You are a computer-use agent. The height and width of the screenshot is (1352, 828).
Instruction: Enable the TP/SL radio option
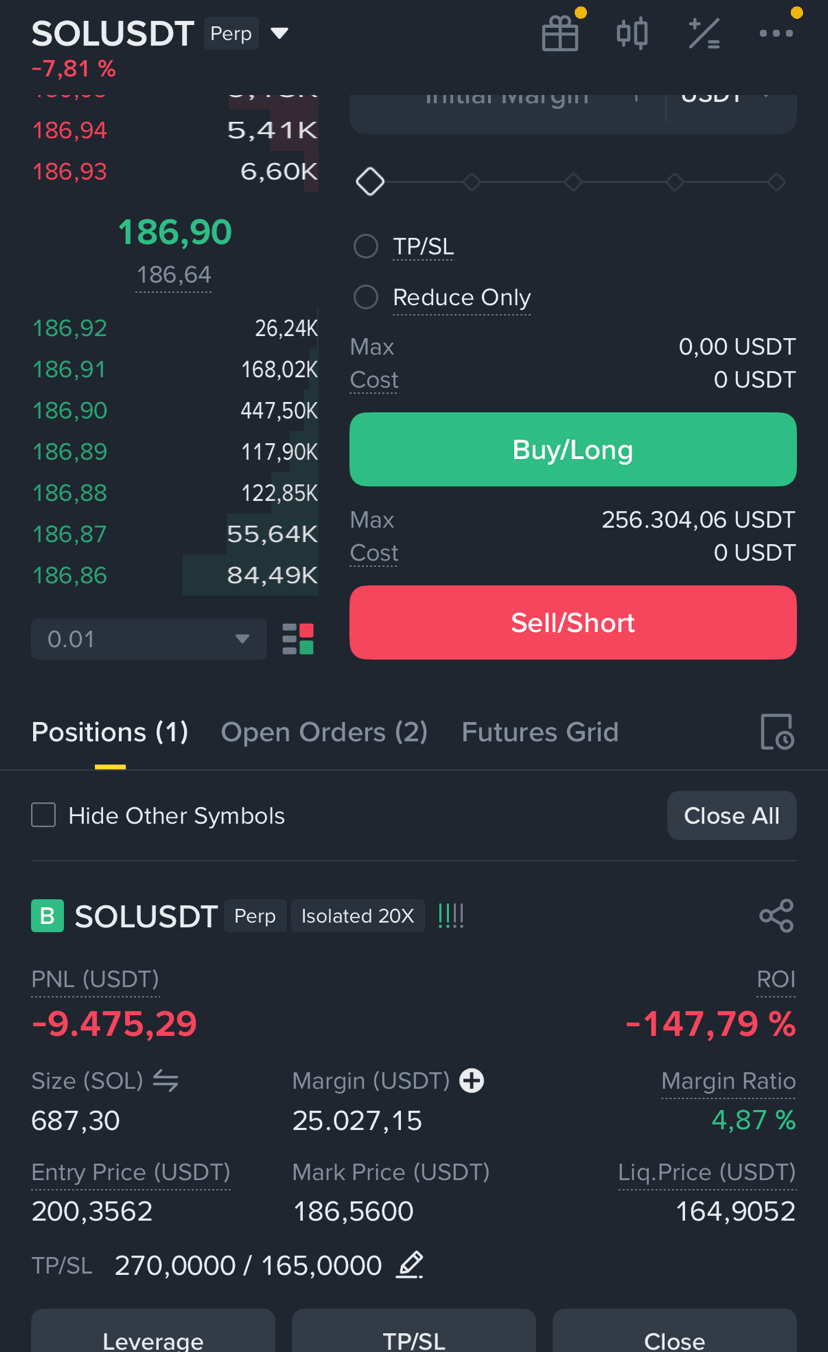[366, 246]
